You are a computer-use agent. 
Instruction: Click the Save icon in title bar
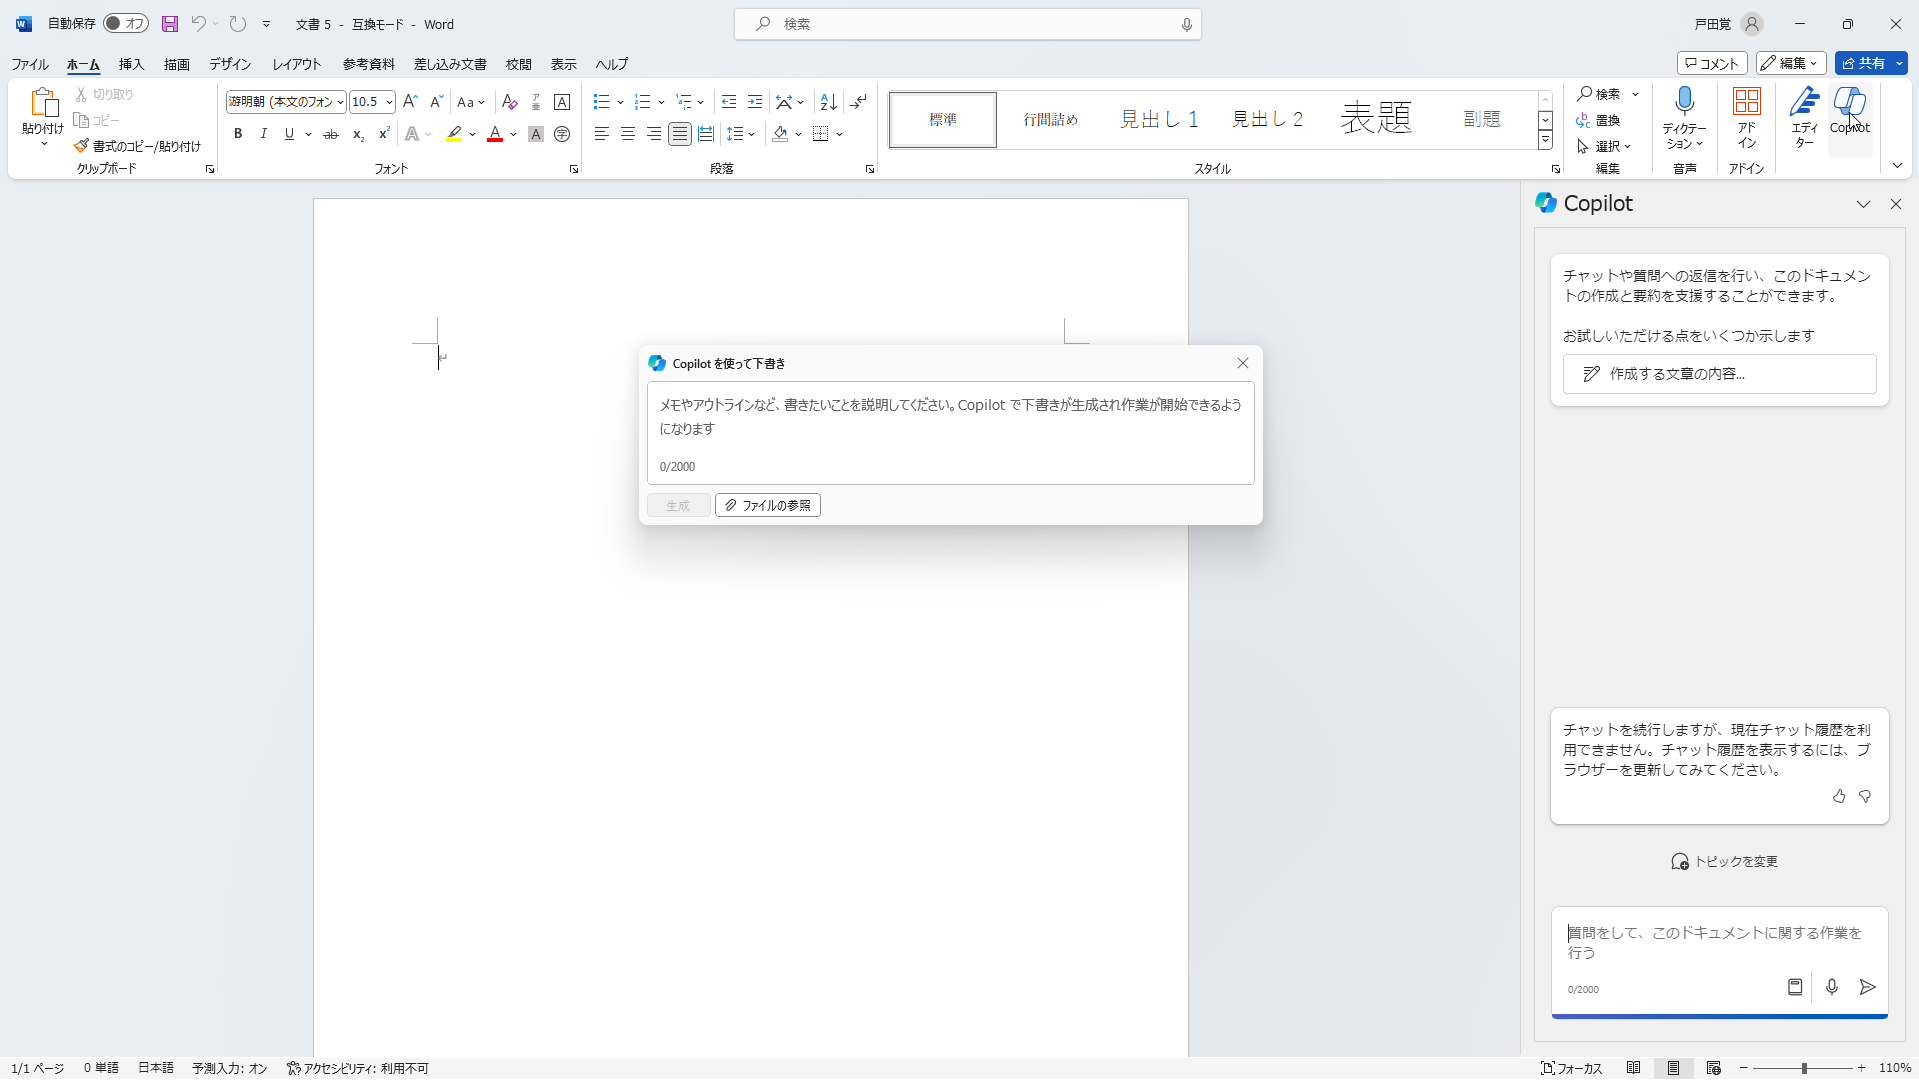click(170, 24)
